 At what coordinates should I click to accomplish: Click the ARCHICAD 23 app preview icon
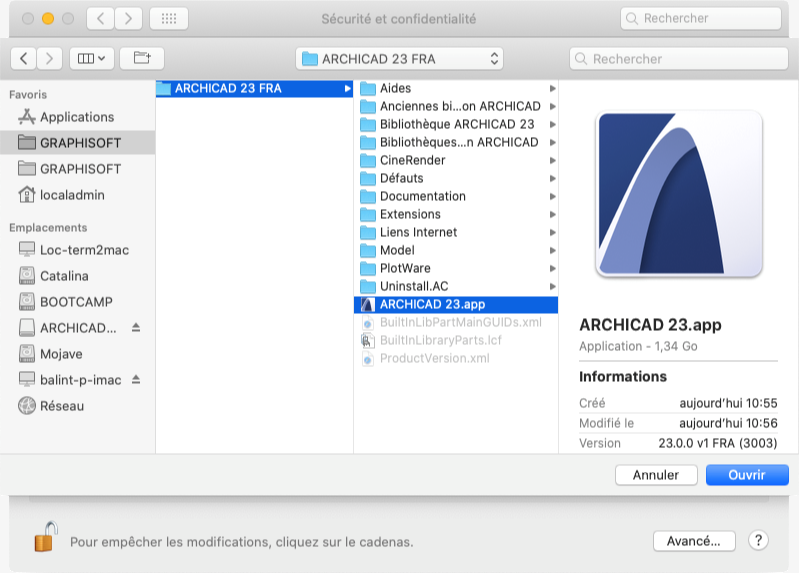pos(679,194)
